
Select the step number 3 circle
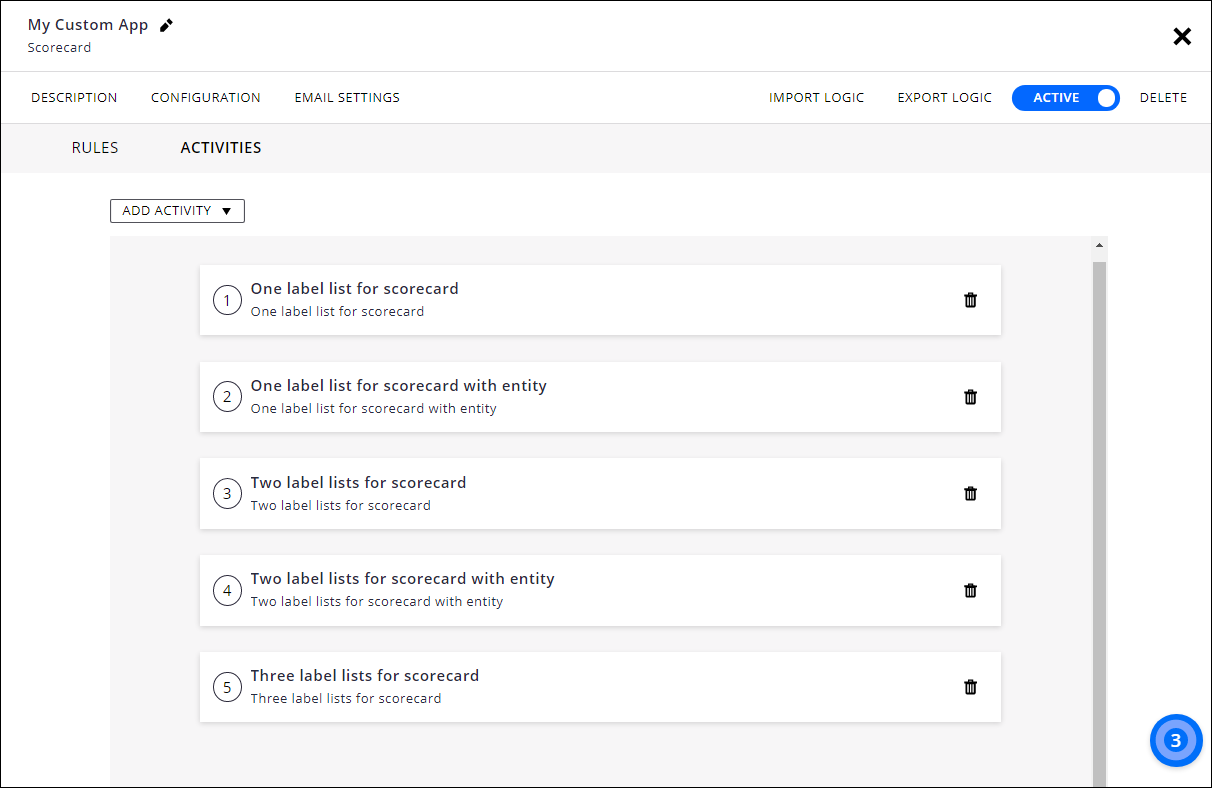point(227,493)
